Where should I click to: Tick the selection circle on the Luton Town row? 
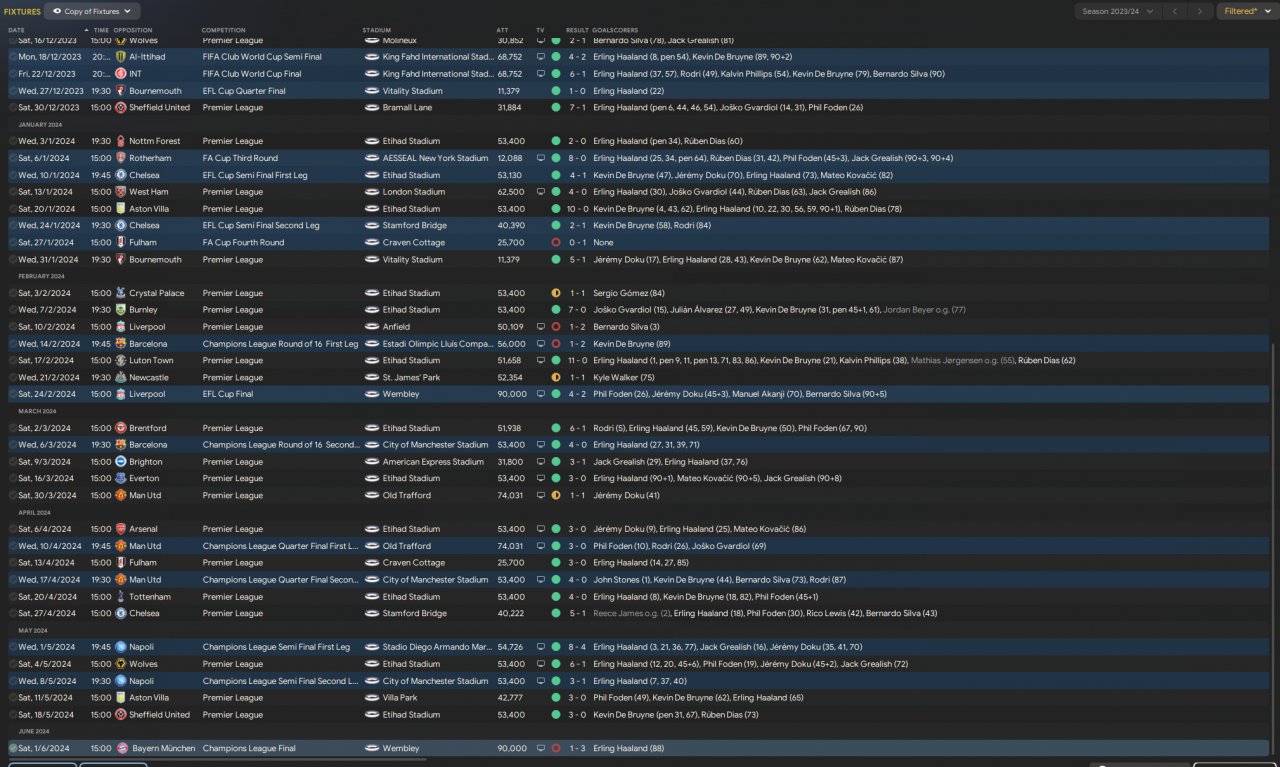[x=13, y=360]
